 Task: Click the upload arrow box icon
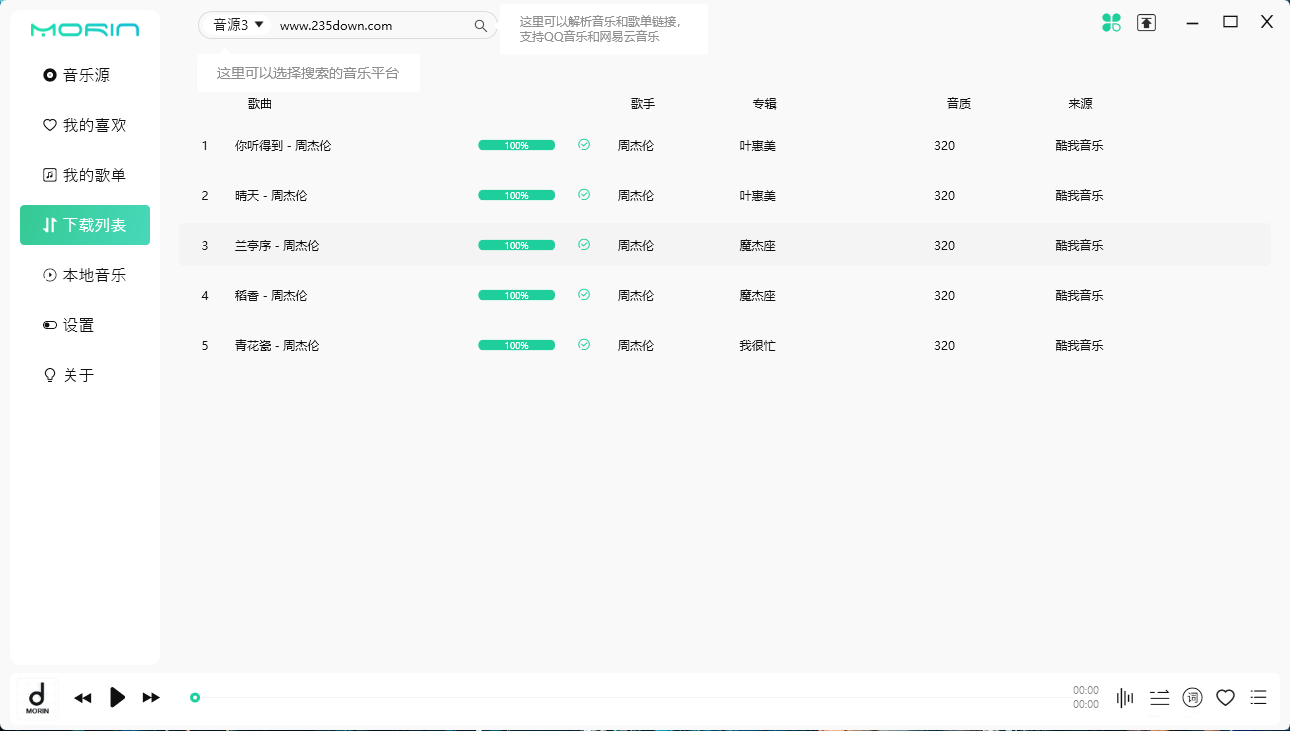(1146, 22)
